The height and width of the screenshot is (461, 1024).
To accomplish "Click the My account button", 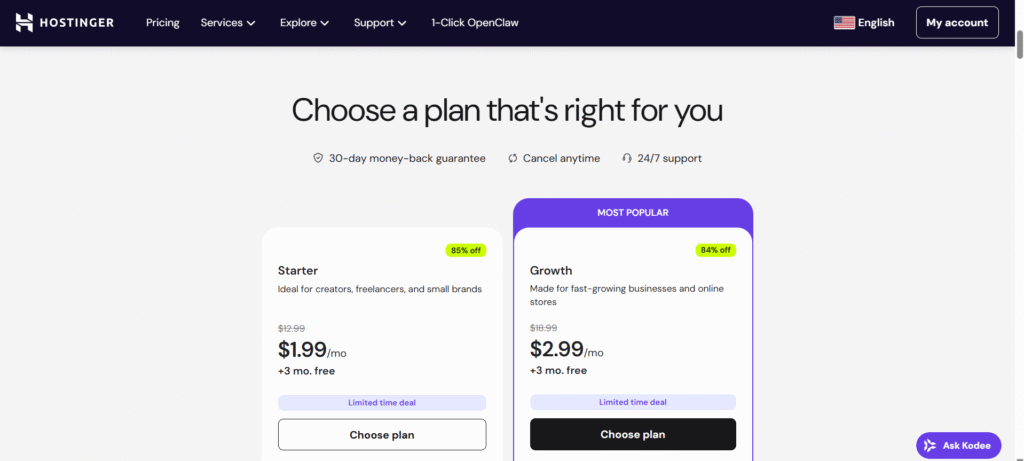I will pos(957,22).
